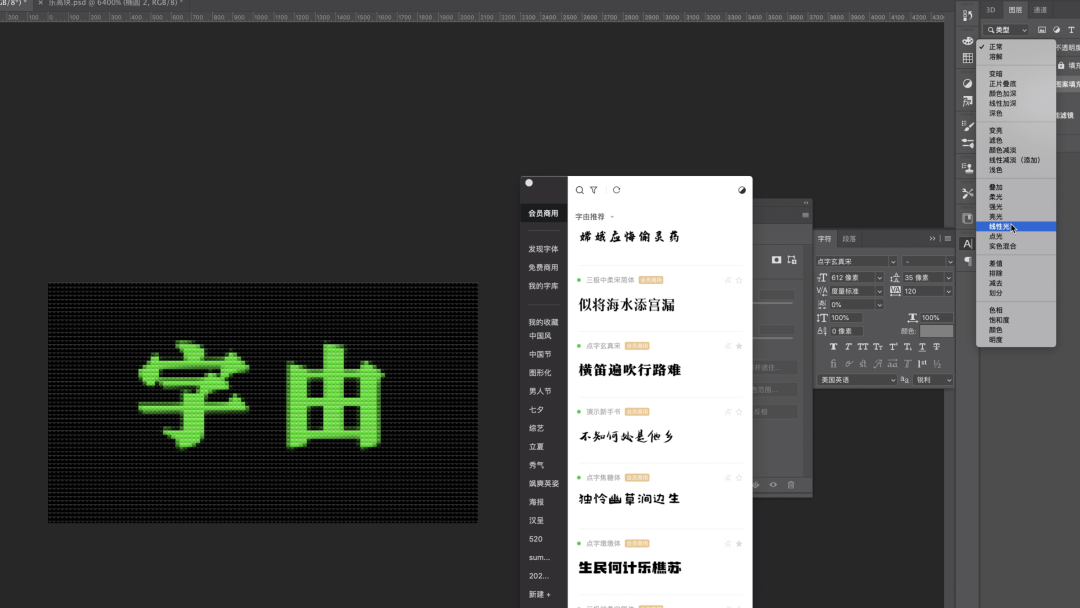Apply strikethrough style in the Character panel

click(936, 347)
